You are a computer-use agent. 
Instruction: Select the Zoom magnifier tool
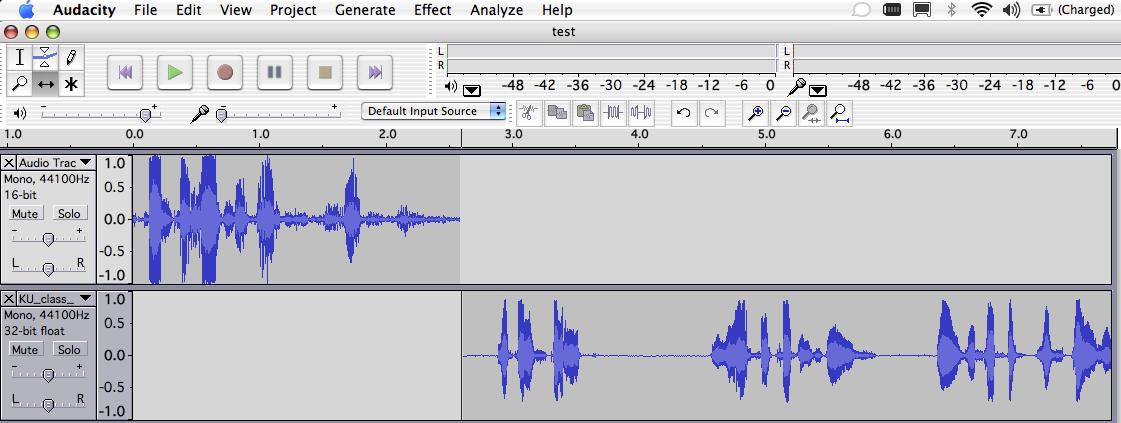[x=20, y=84]
